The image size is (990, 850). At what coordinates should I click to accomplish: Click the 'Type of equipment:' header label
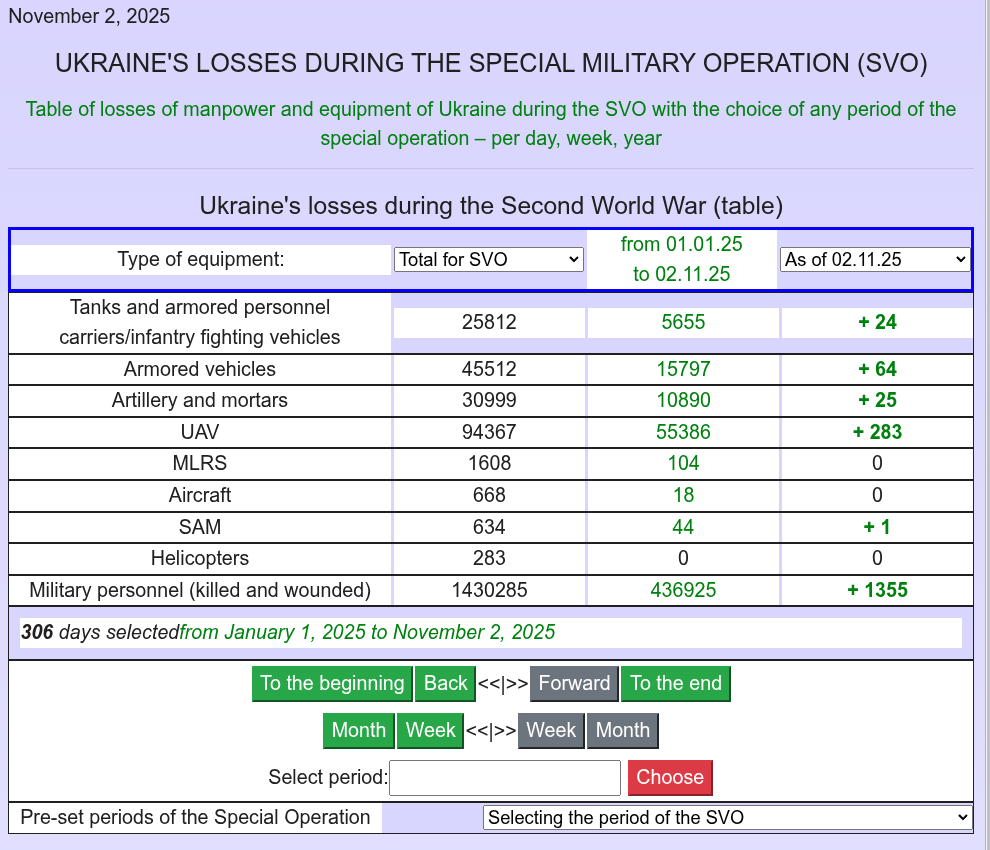pyautogui.click(x=201, y=260)
